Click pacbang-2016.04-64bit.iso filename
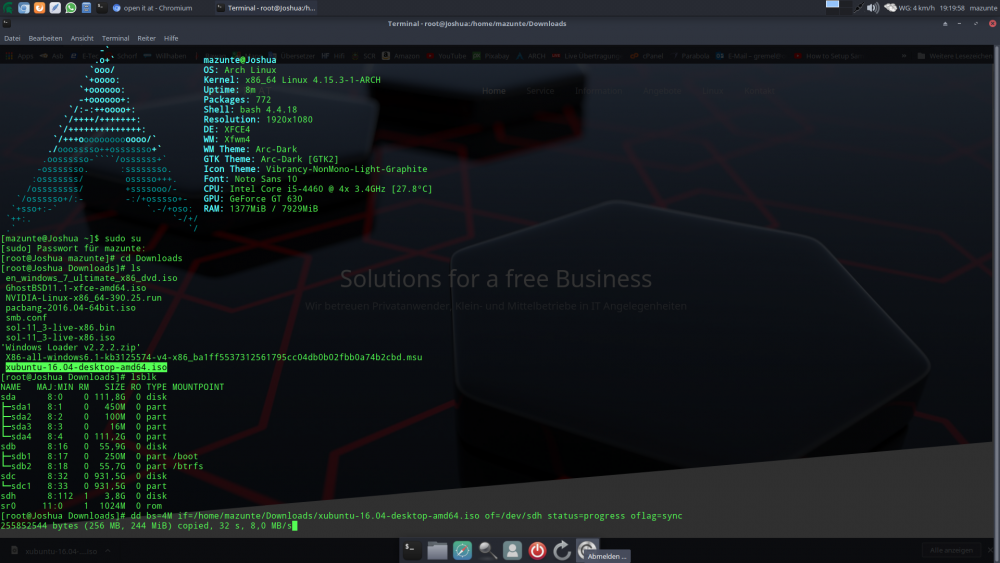The height and width of the screenshot is (563, 1000). (x=70, y=308)
